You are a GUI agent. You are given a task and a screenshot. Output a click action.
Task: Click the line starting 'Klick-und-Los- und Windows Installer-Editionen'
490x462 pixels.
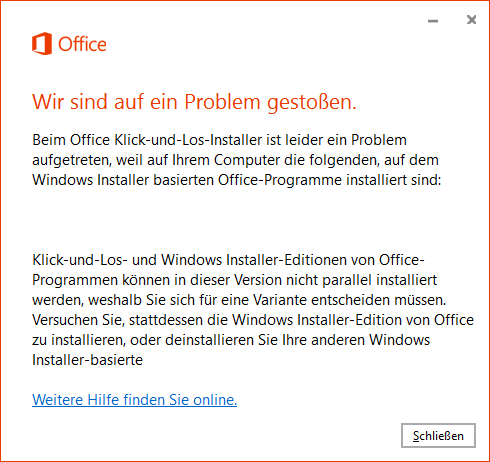click(228, 260)
